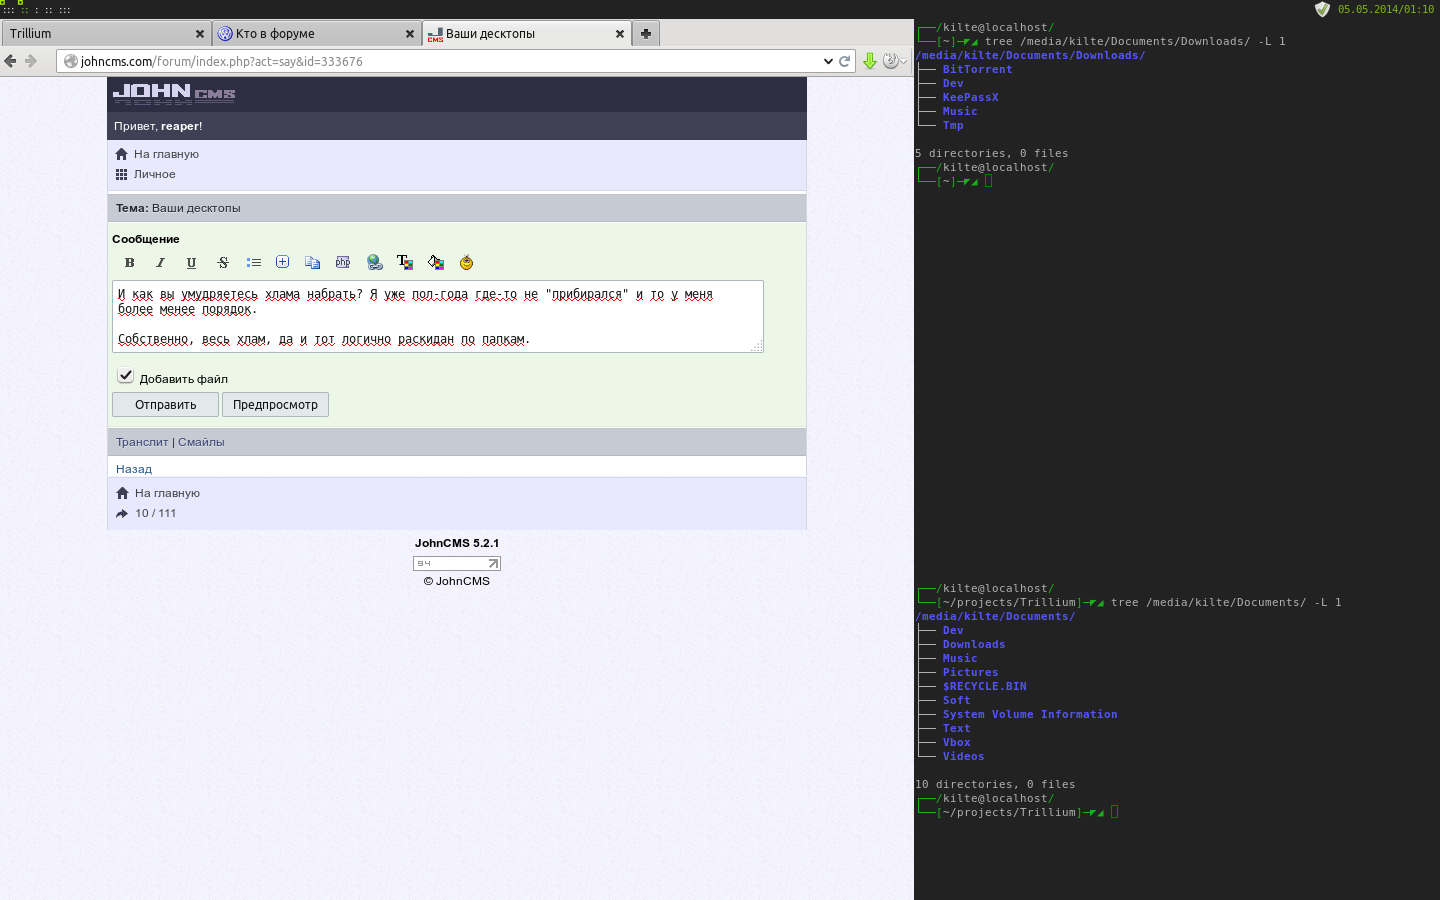Open the background fill color picker
Viewport: 1440px width, 900px height.
tap(436, 263)
